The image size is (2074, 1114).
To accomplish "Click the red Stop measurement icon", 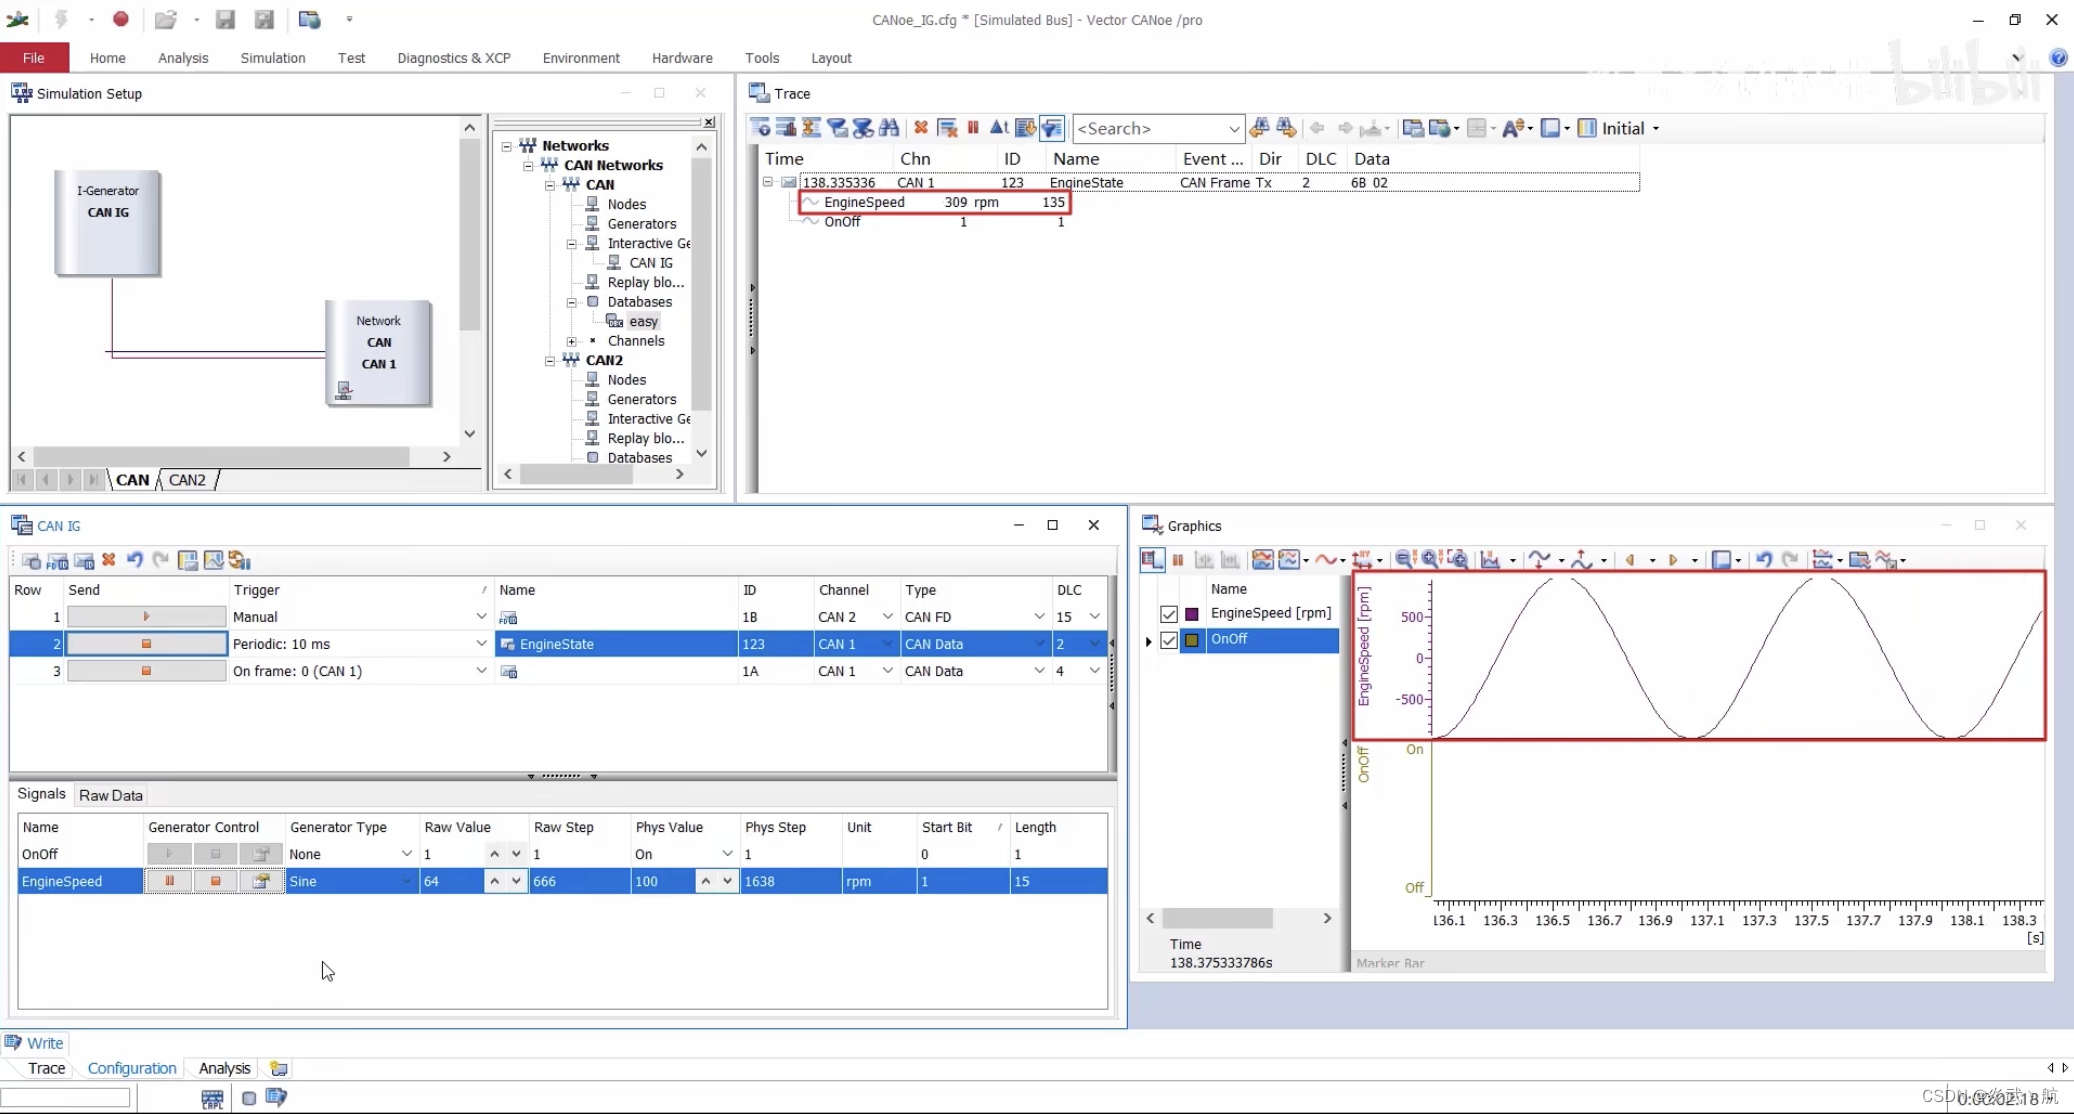I will click(x=121, y=19).
